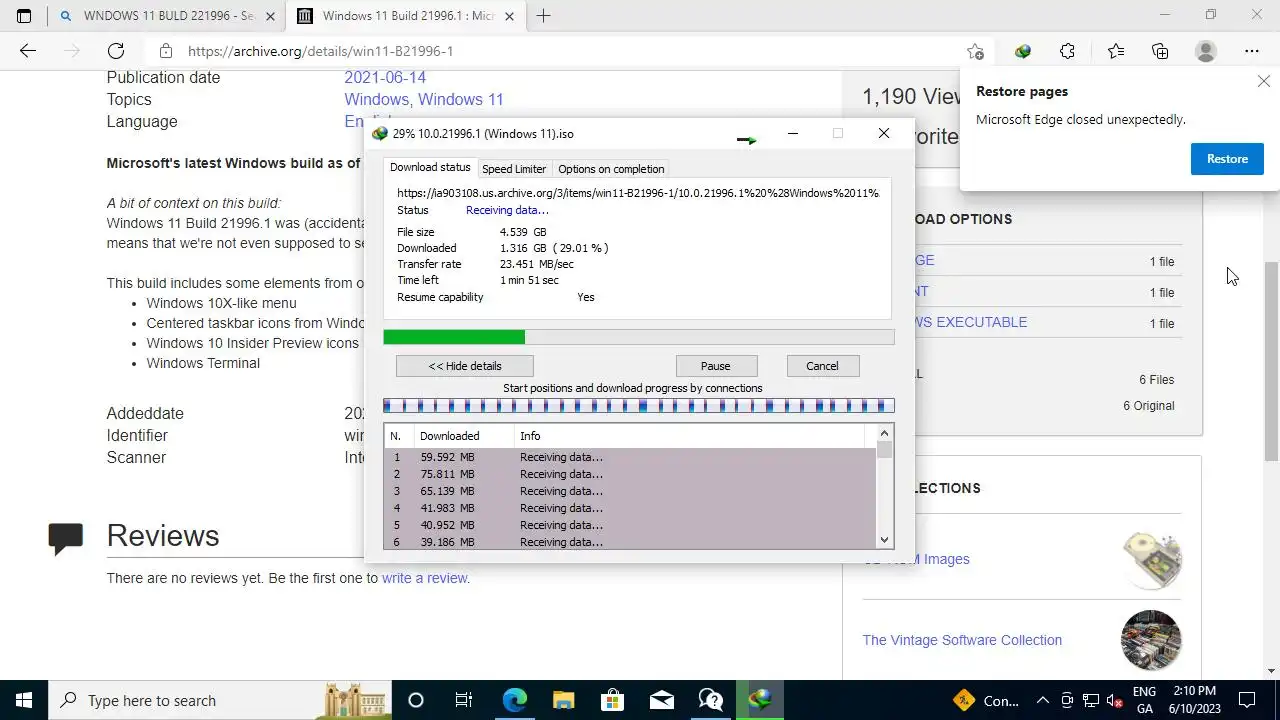Open File Explorer from the taskbar
Viewport: 1280px width, 720px height.
[x=563, y=700]
